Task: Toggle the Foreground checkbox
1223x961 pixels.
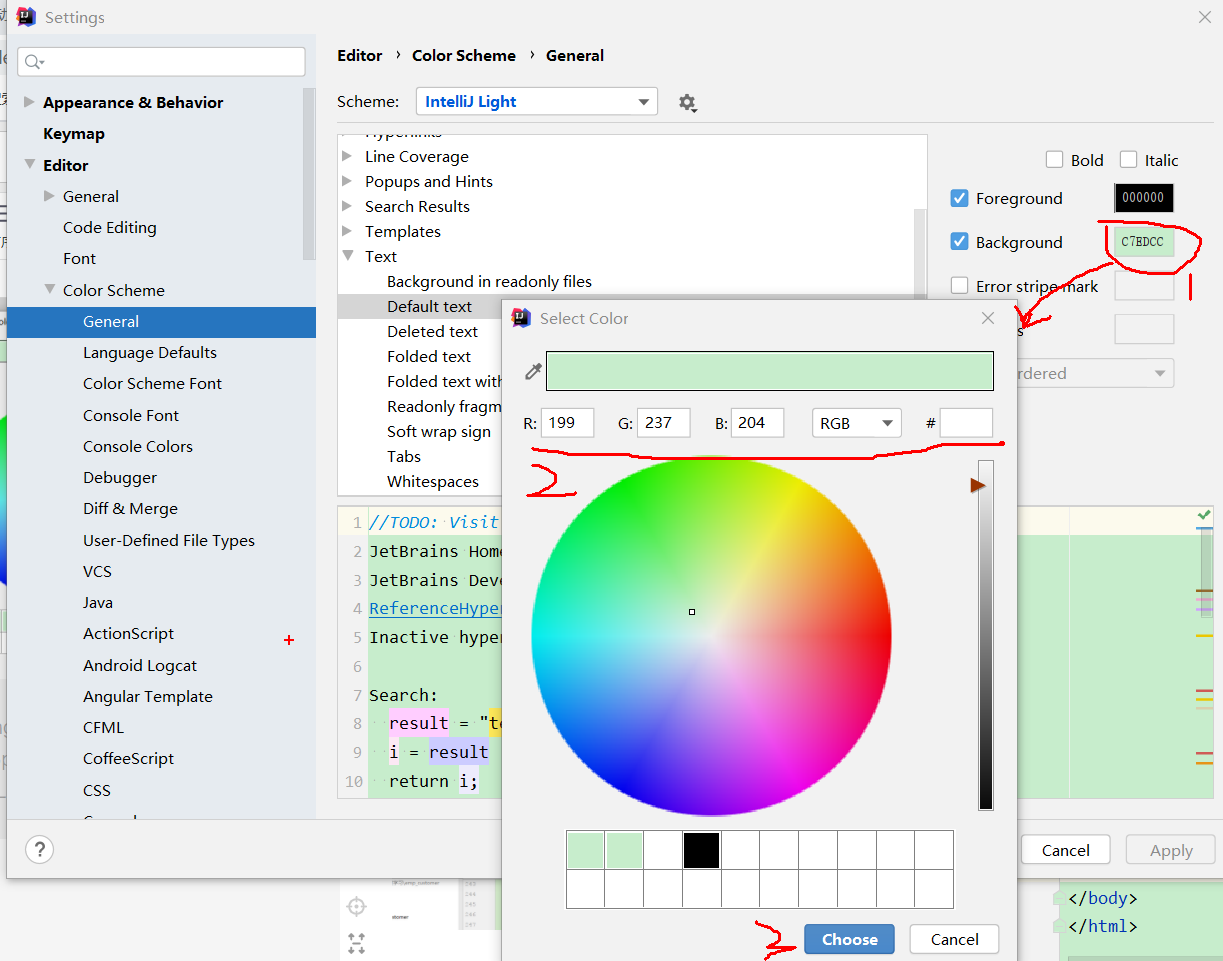Action: point(960,198)
